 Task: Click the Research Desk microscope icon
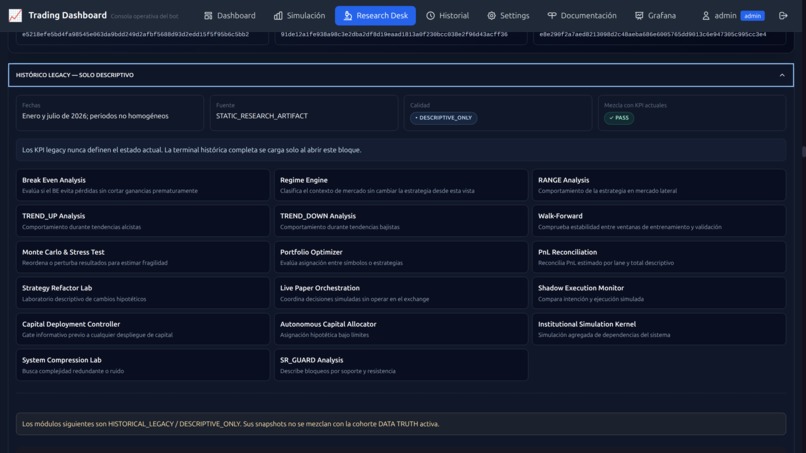tap(347, 16)
